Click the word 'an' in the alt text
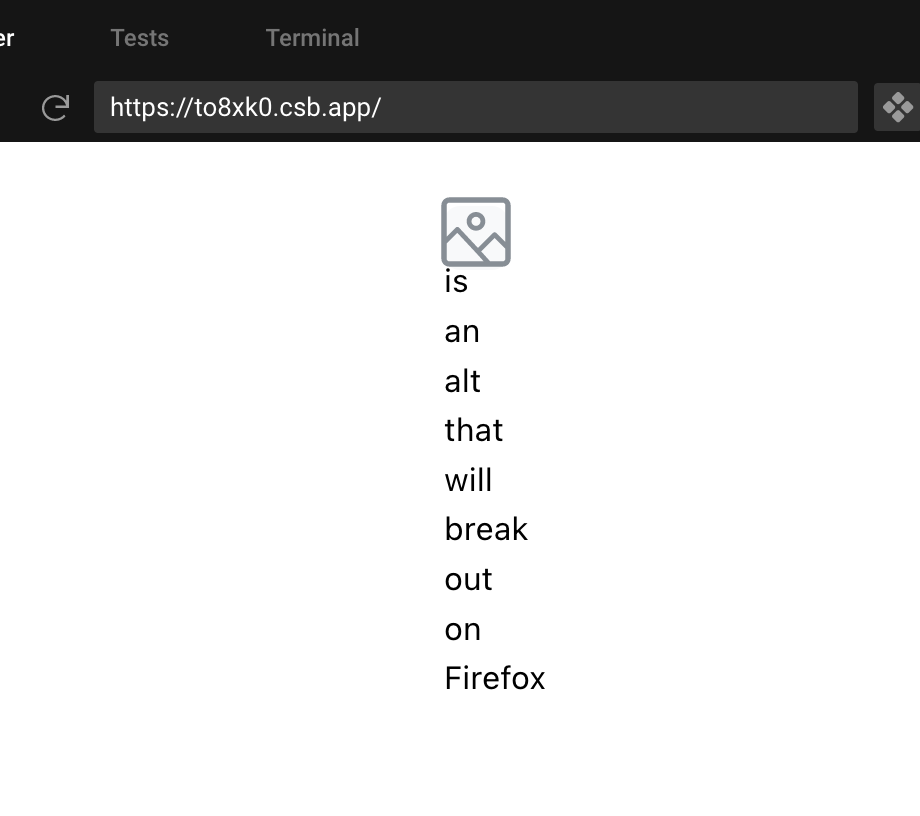This screenshot has height=816, width=920. (x=462, y=331)
